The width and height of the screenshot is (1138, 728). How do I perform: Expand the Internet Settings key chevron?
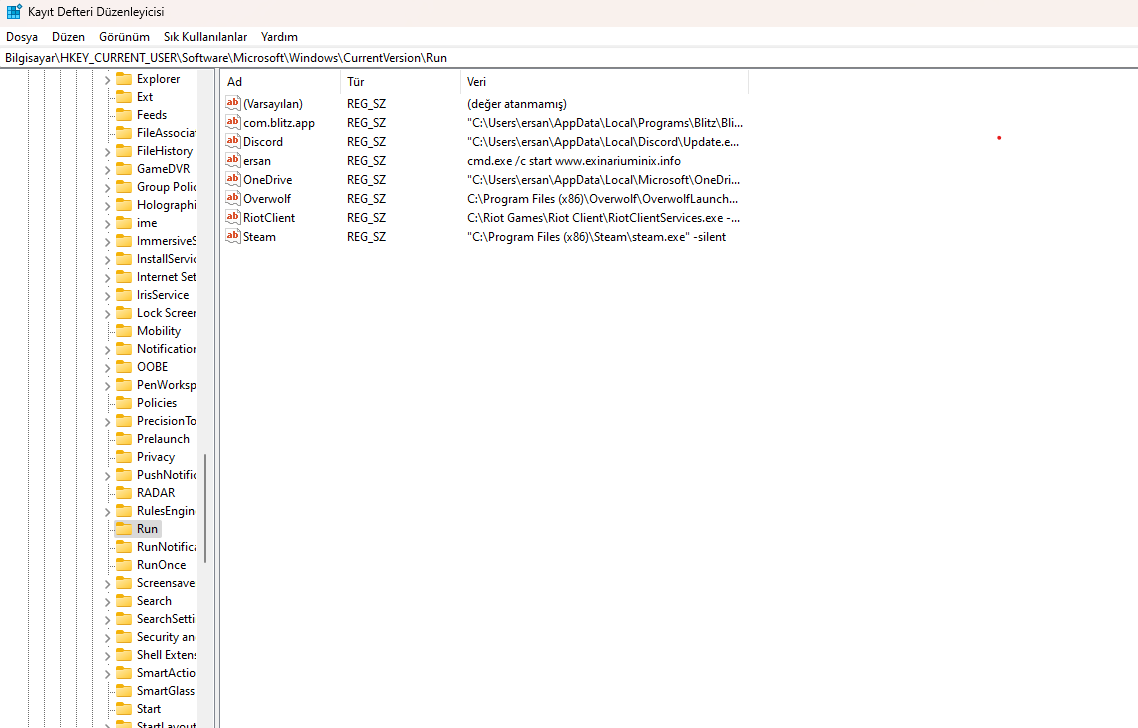point(107,277)
